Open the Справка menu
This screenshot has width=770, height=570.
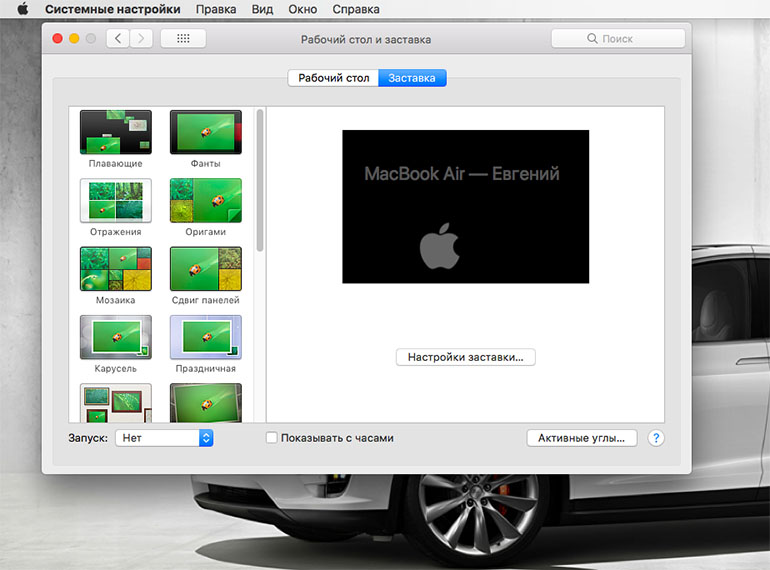coord(356,9)
